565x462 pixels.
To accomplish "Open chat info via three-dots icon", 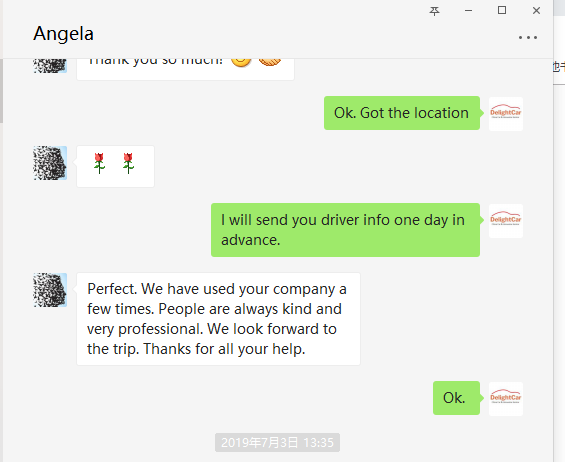I will [528, 37].
